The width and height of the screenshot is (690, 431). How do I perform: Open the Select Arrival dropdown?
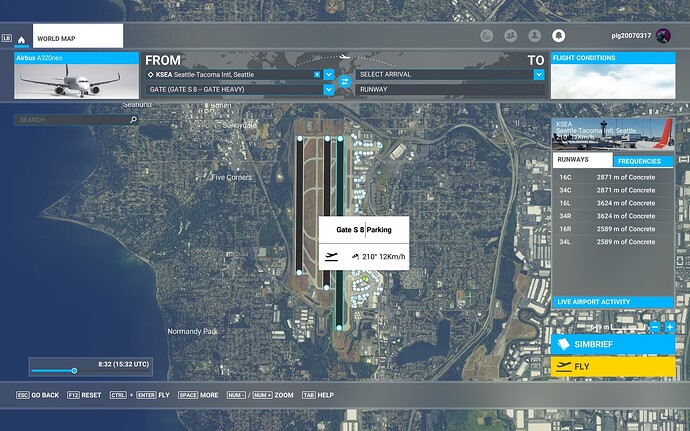click(535, 74)
